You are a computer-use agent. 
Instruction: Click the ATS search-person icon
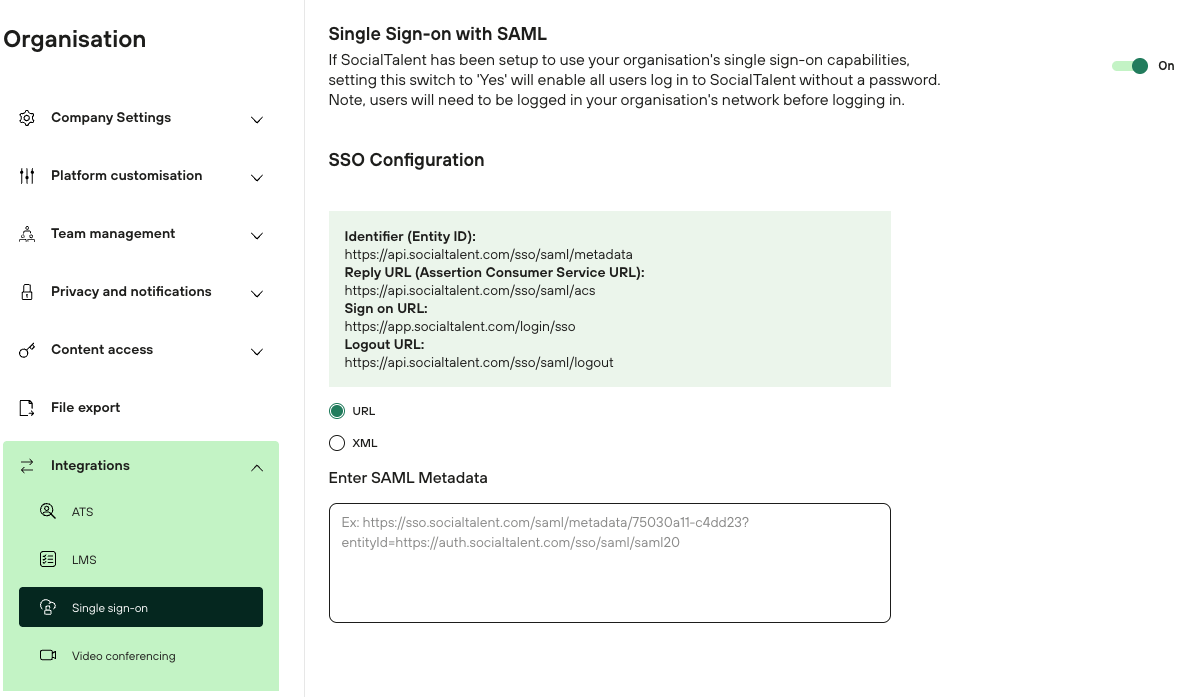tap(48, 512)
